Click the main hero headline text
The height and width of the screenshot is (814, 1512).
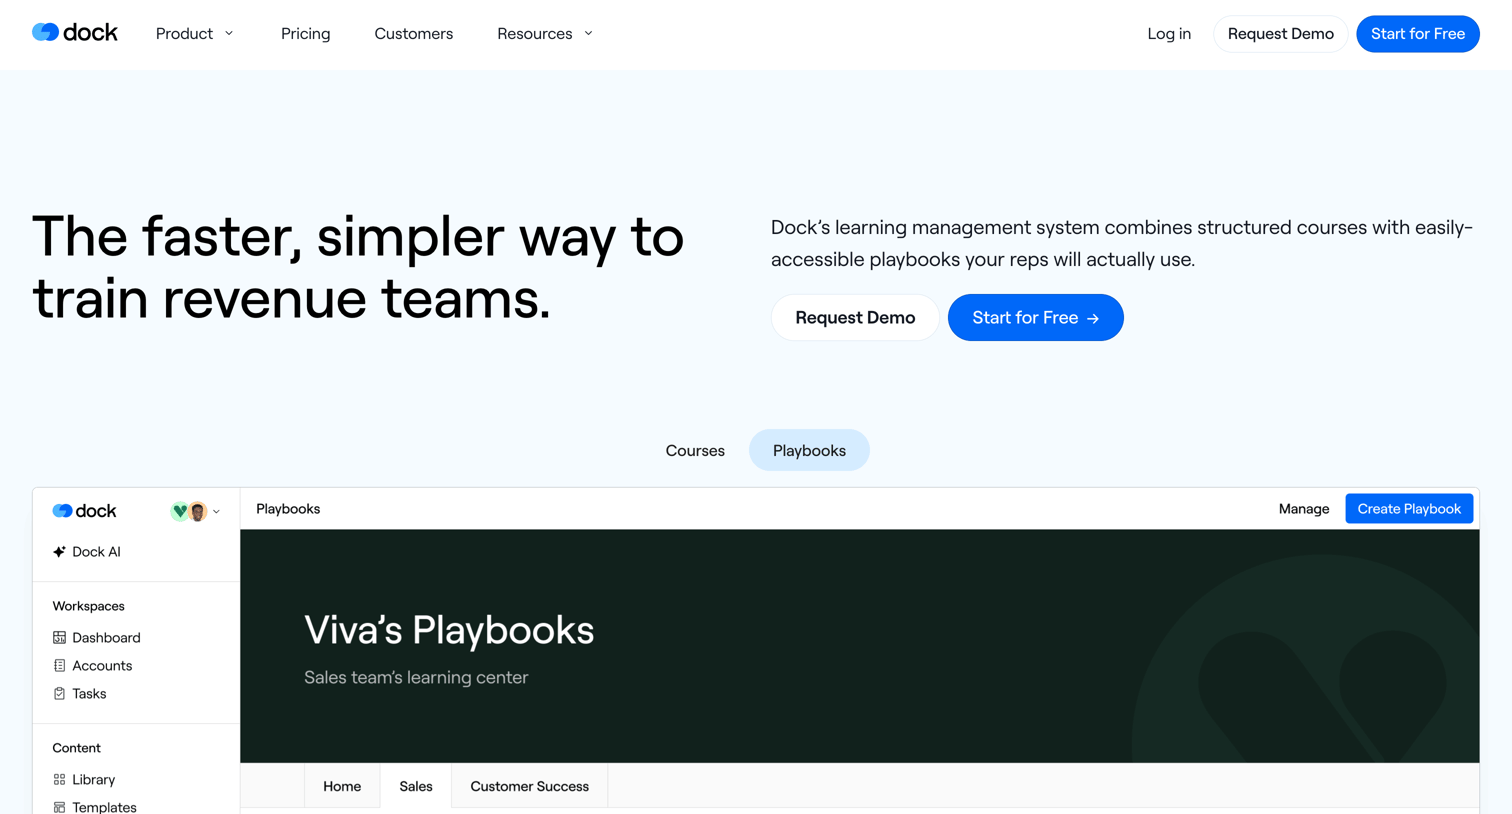coord(358,267)
